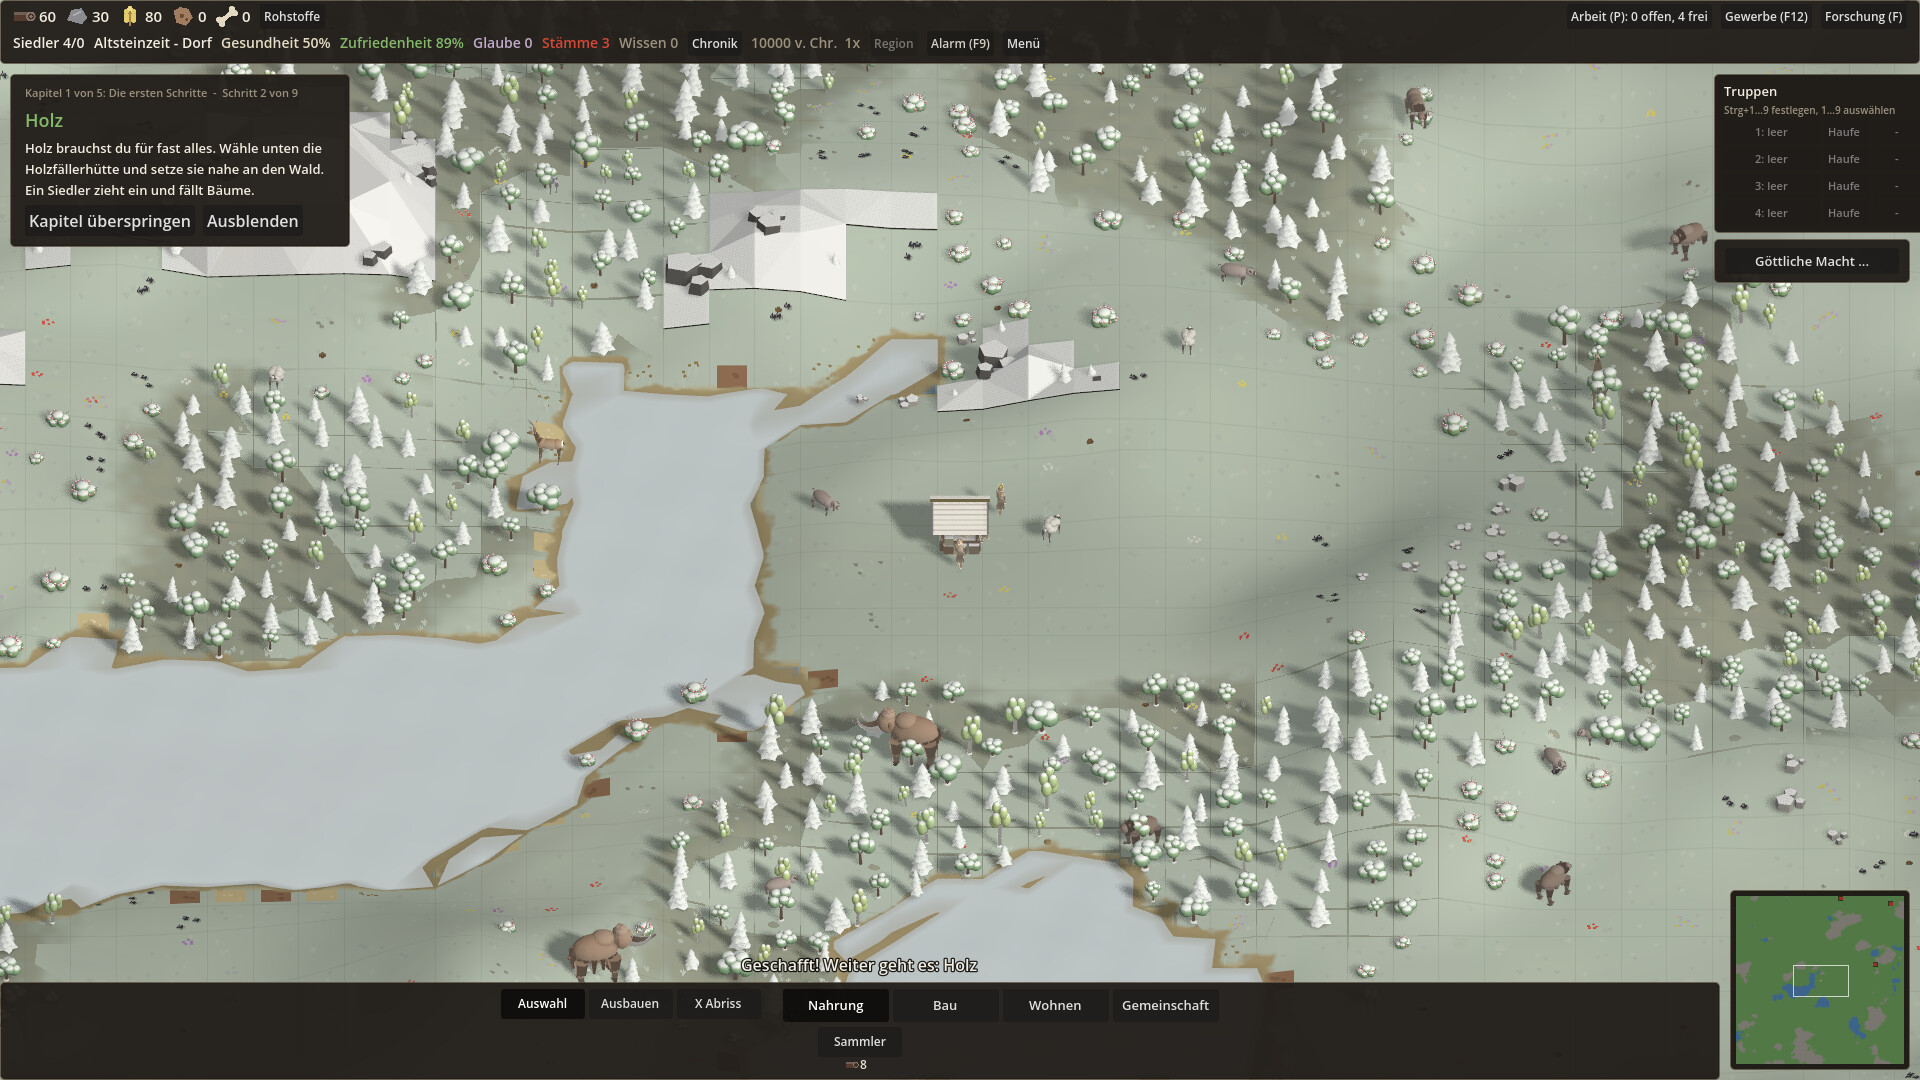Change Haufe formation for troop 1
Screen dimensions: 1920x1080
coord(1843,132)
